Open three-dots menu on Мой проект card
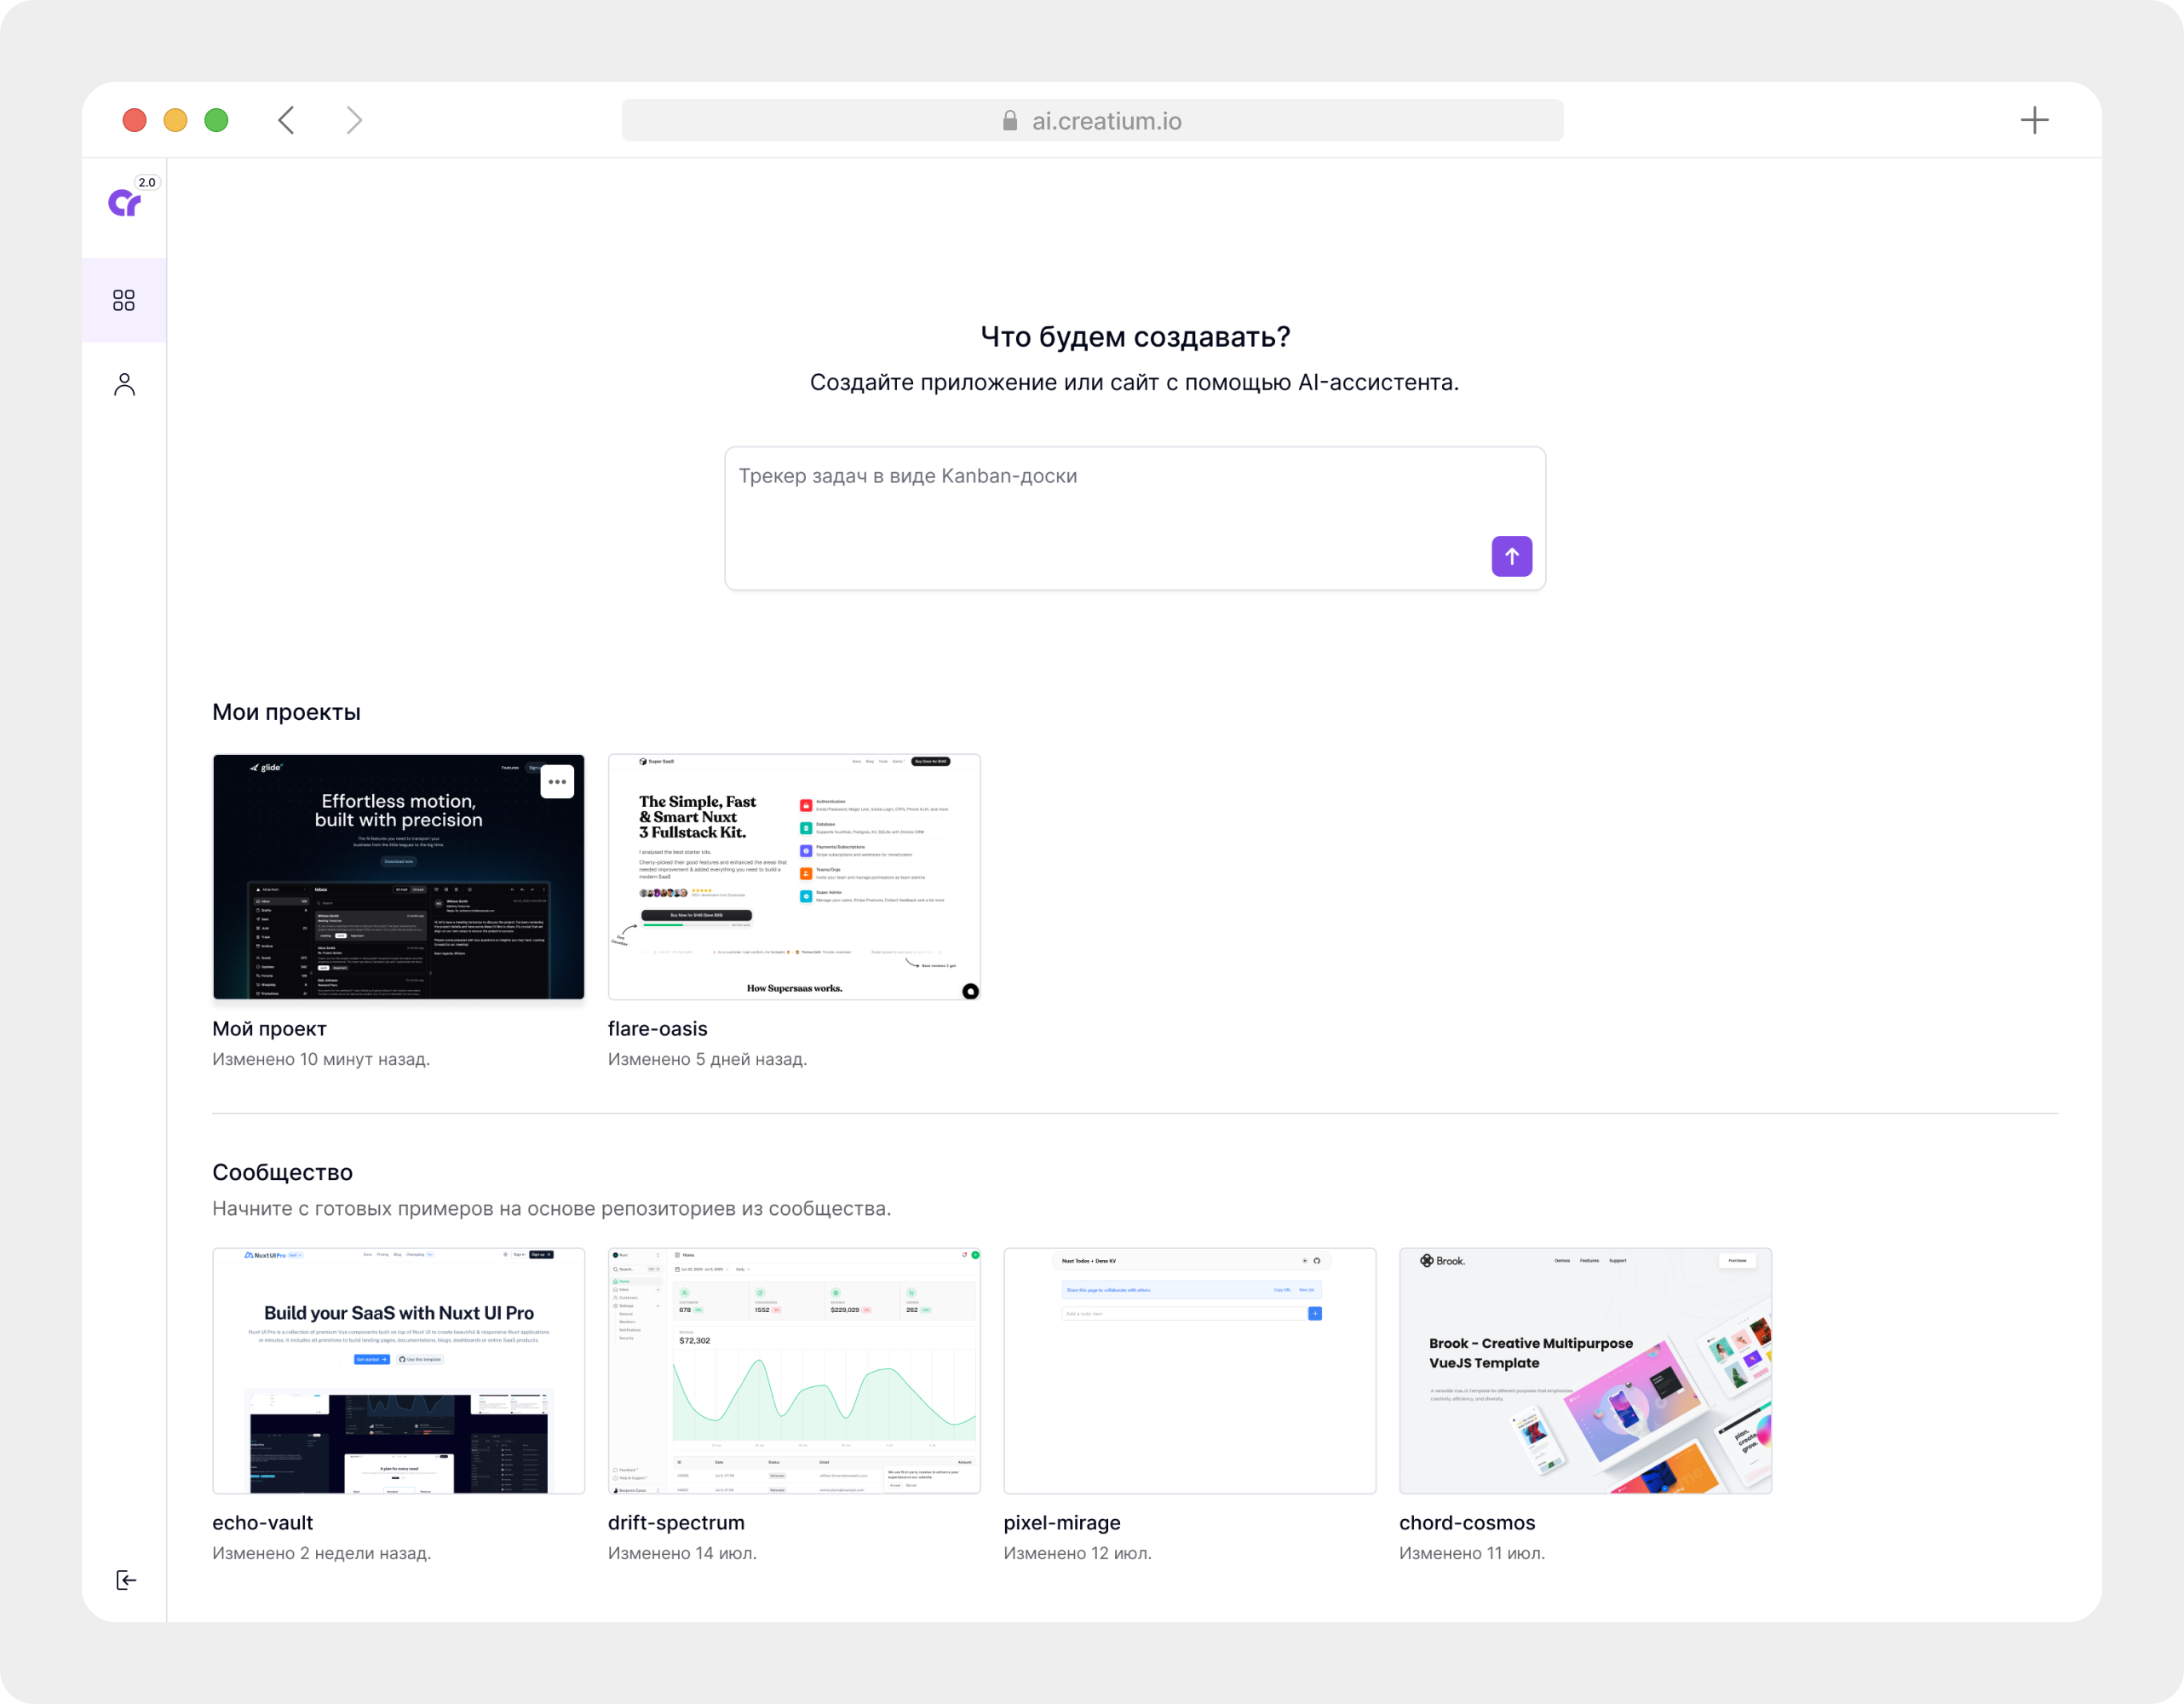 [557, 782]
